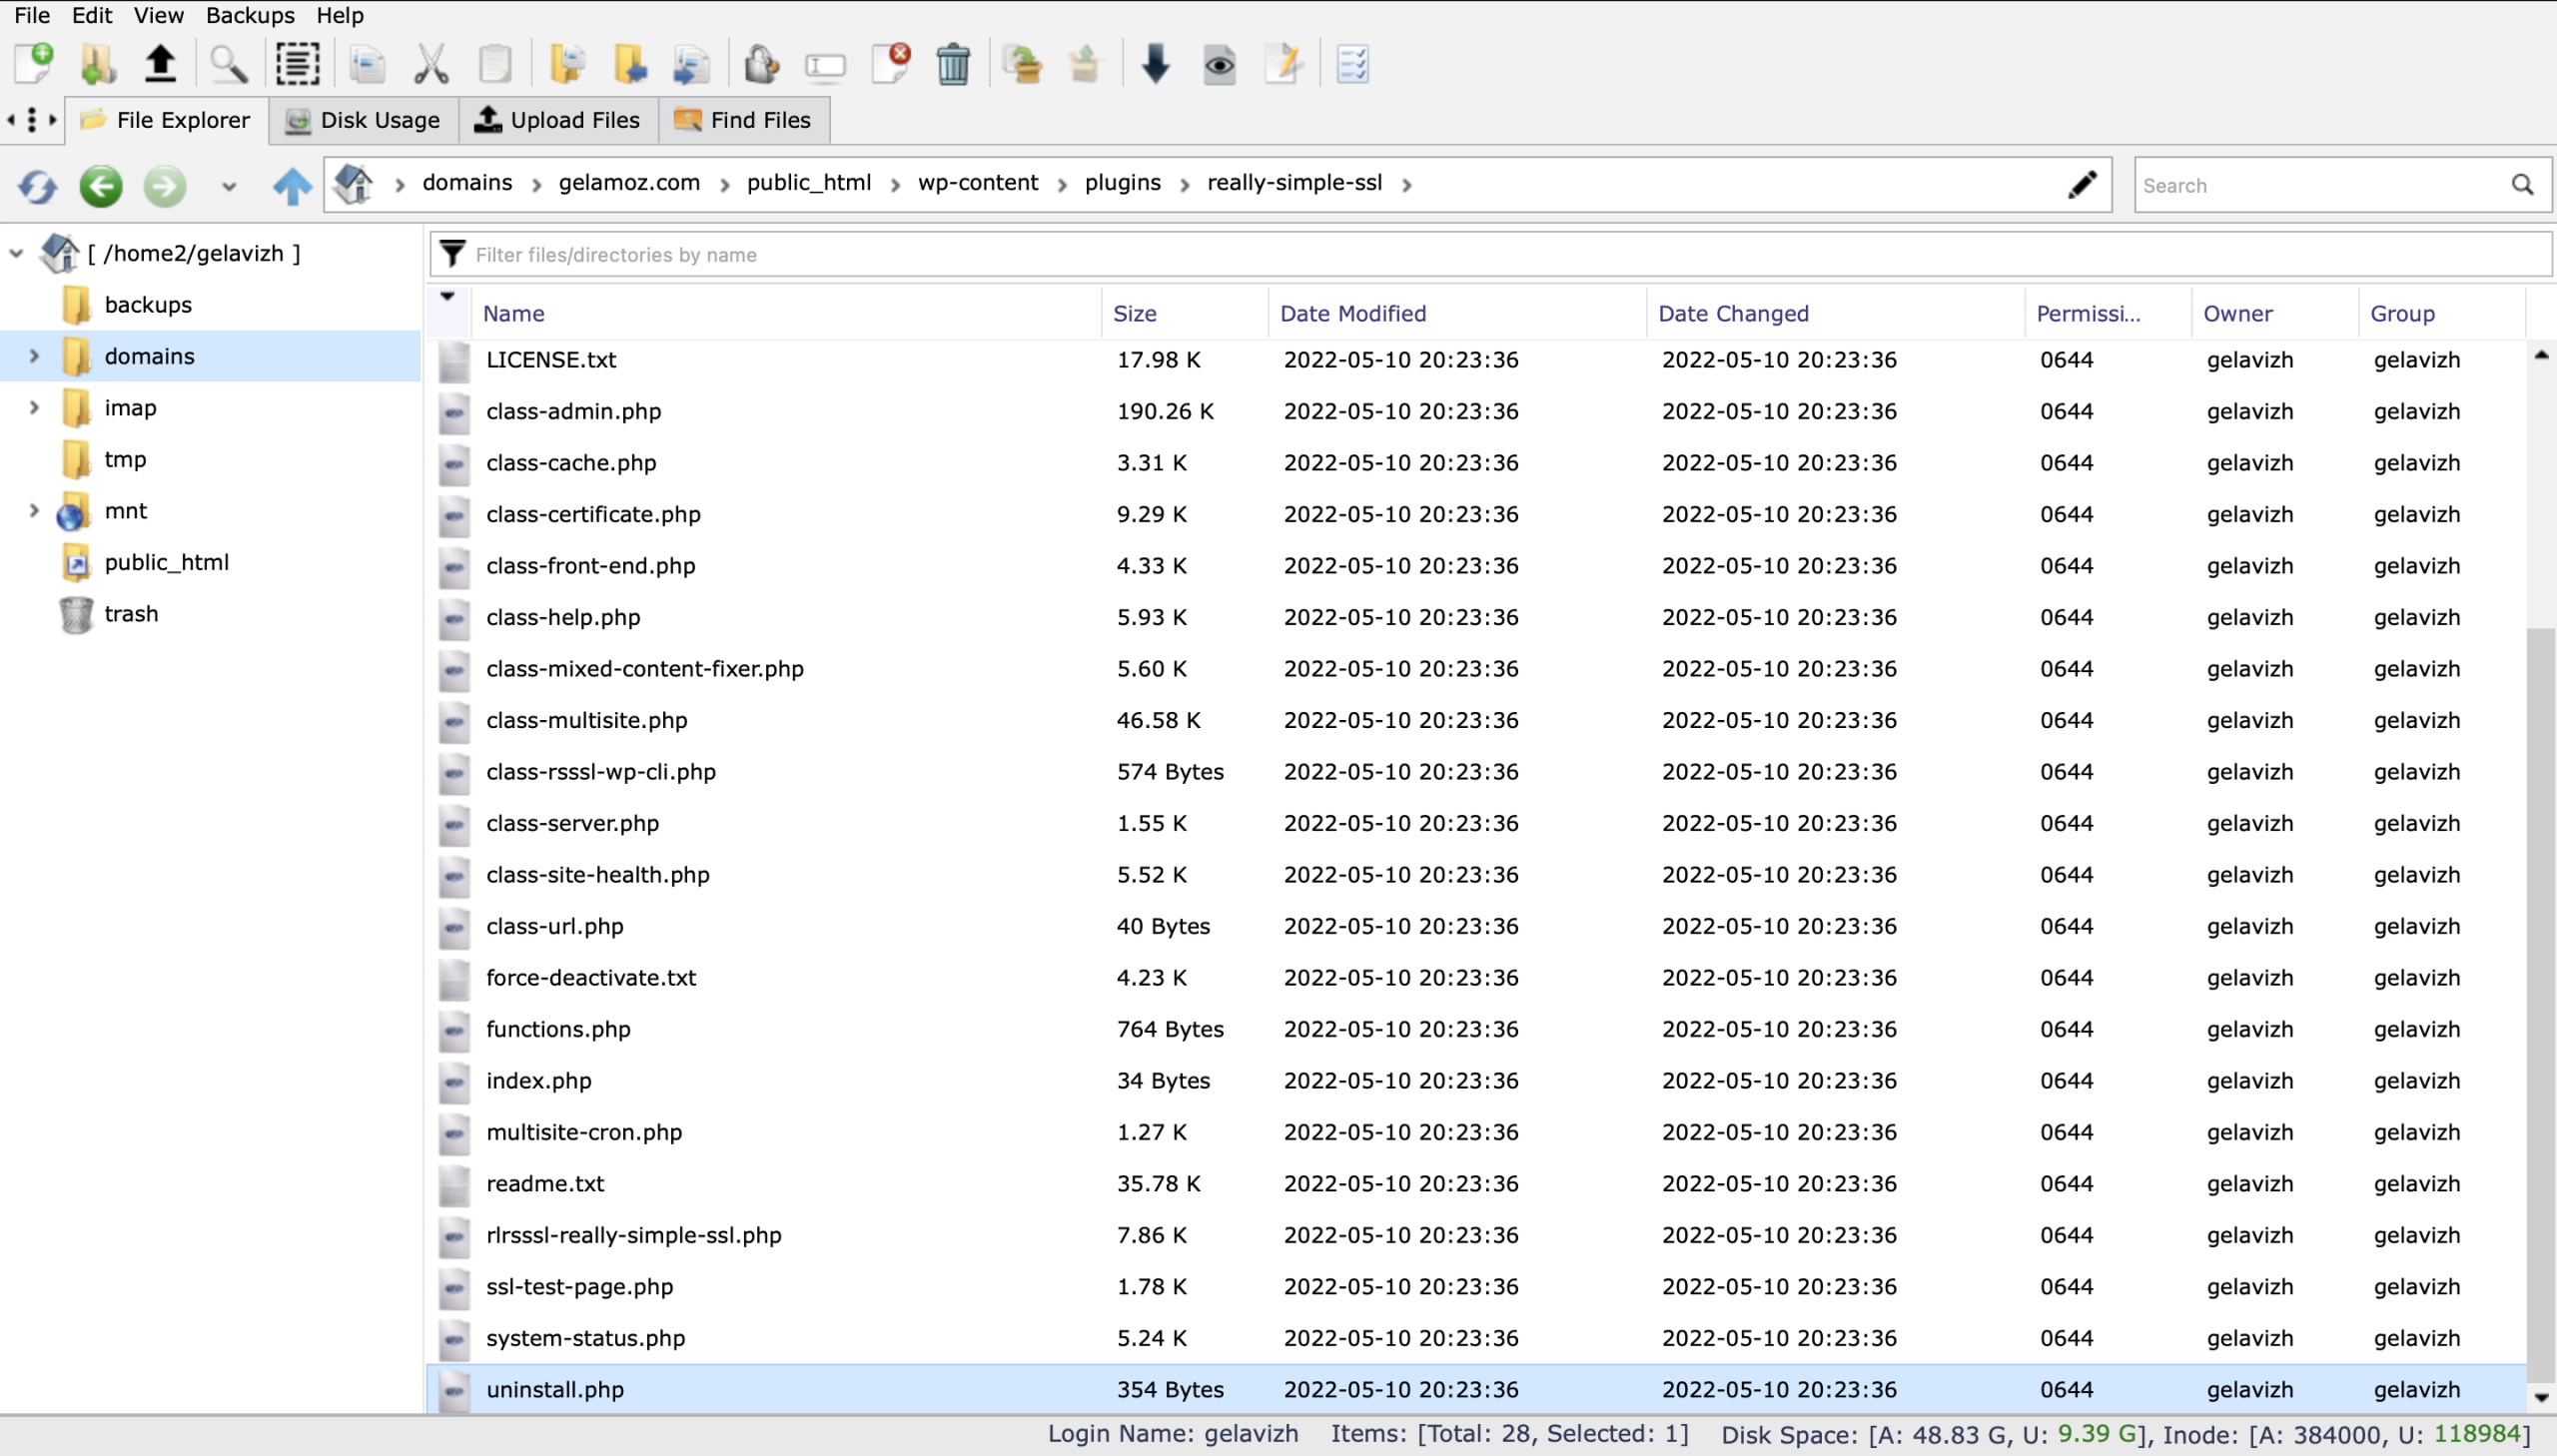The width and height of the screenshot is (2557, 1456).
Task: Click the Compress archive icon
Action: click(x=1022, y=64)
